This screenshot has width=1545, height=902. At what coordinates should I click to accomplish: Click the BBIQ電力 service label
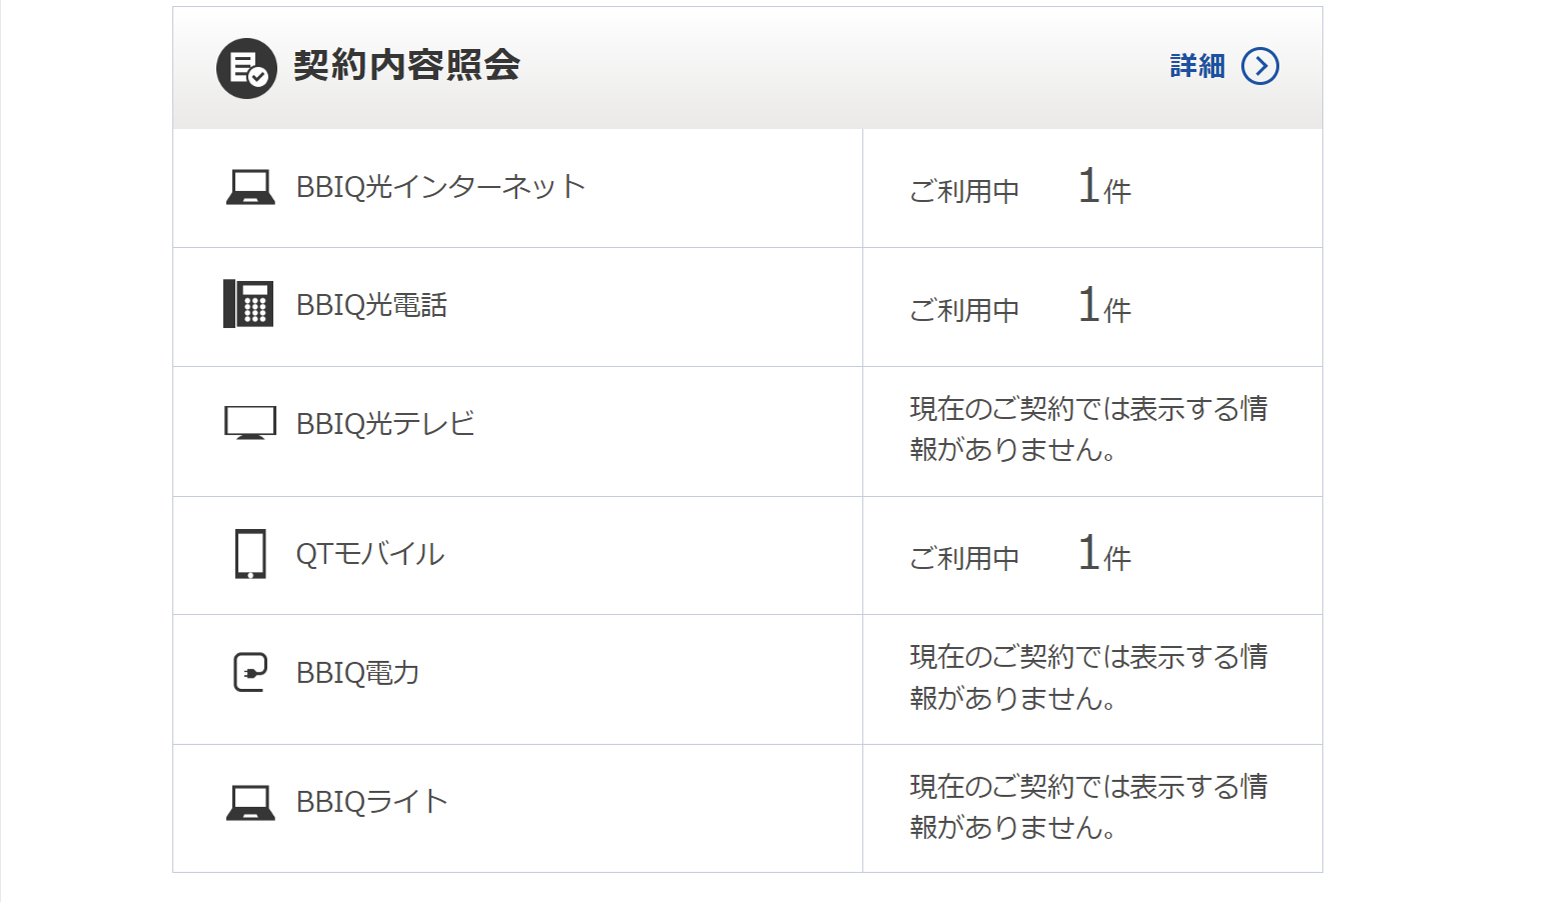click(x=357, y=673)
